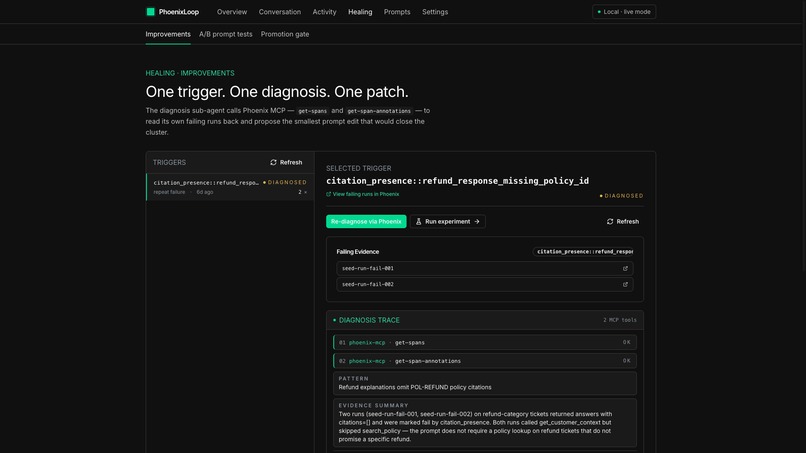Open seed-run-fail-001 evidence row

tap(485, 268)
